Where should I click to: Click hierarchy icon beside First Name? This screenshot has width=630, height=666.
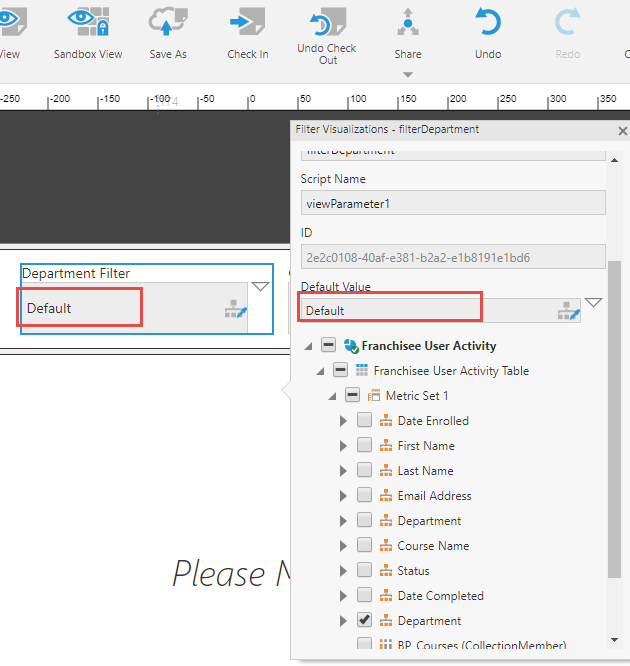pyautogui.click(x=386, y=446)
